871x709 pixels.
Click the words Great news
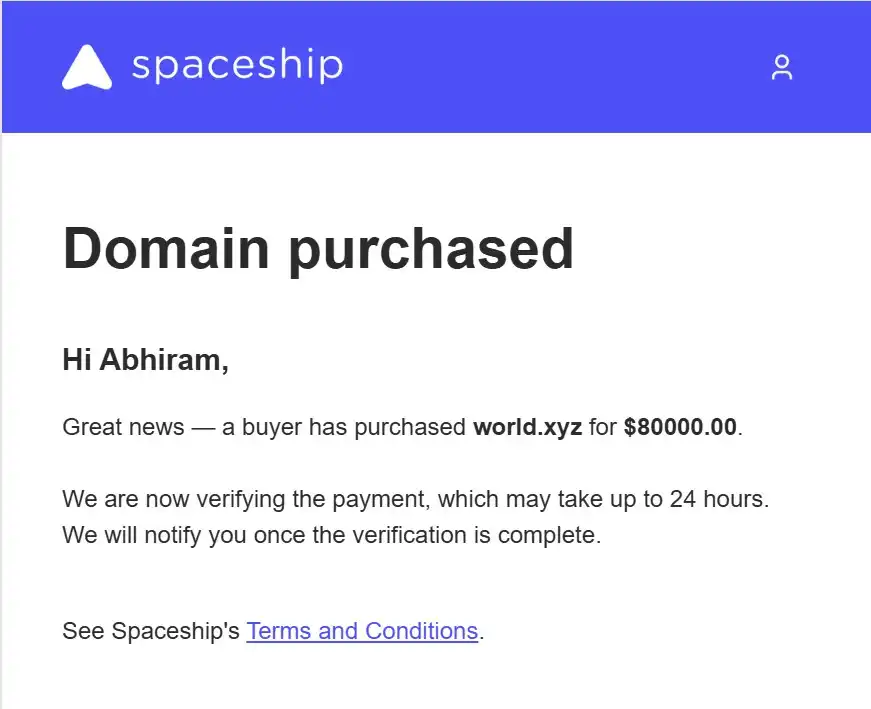click(x=123, y=427)
